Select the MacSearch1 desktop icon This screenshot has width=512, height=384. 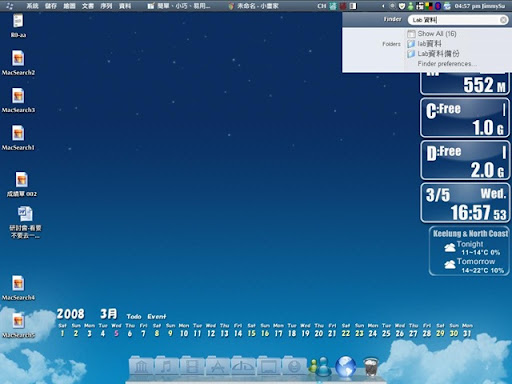[x=18, y=138]
